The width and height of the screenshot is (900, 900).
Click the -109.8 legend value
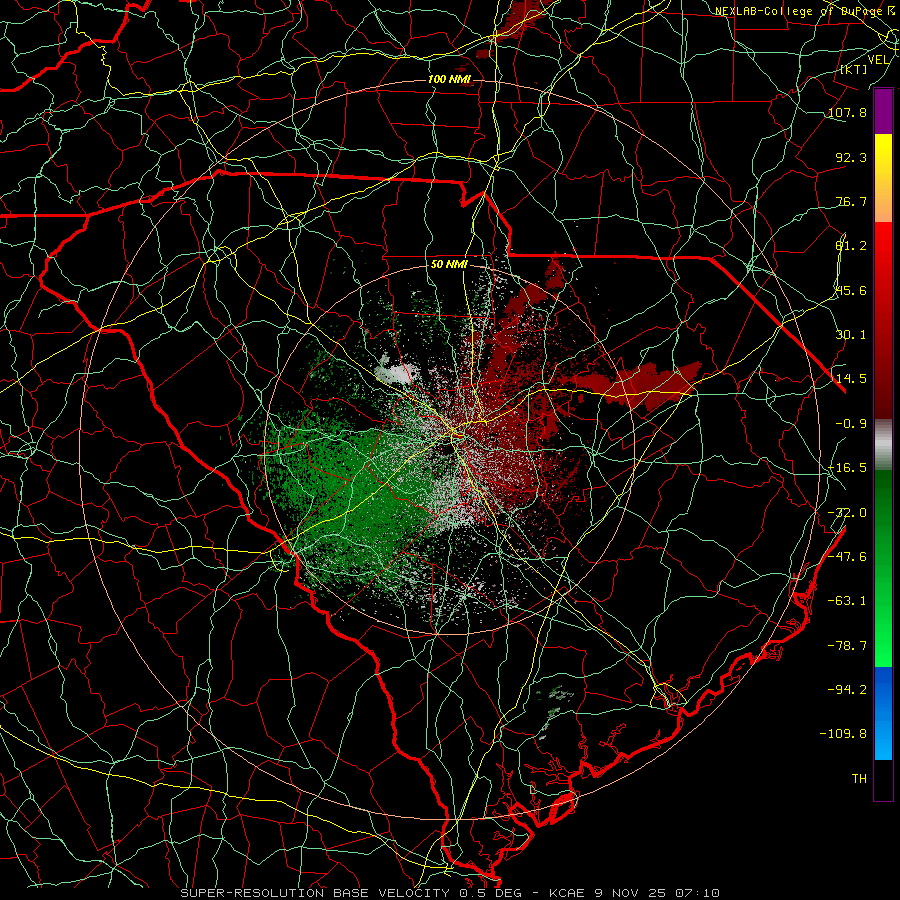(844, 734)
